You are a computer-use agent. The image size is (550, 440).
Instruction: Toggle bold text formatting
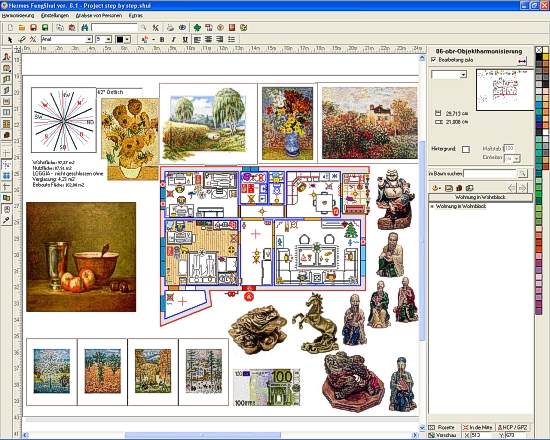(x=162, y=40)
